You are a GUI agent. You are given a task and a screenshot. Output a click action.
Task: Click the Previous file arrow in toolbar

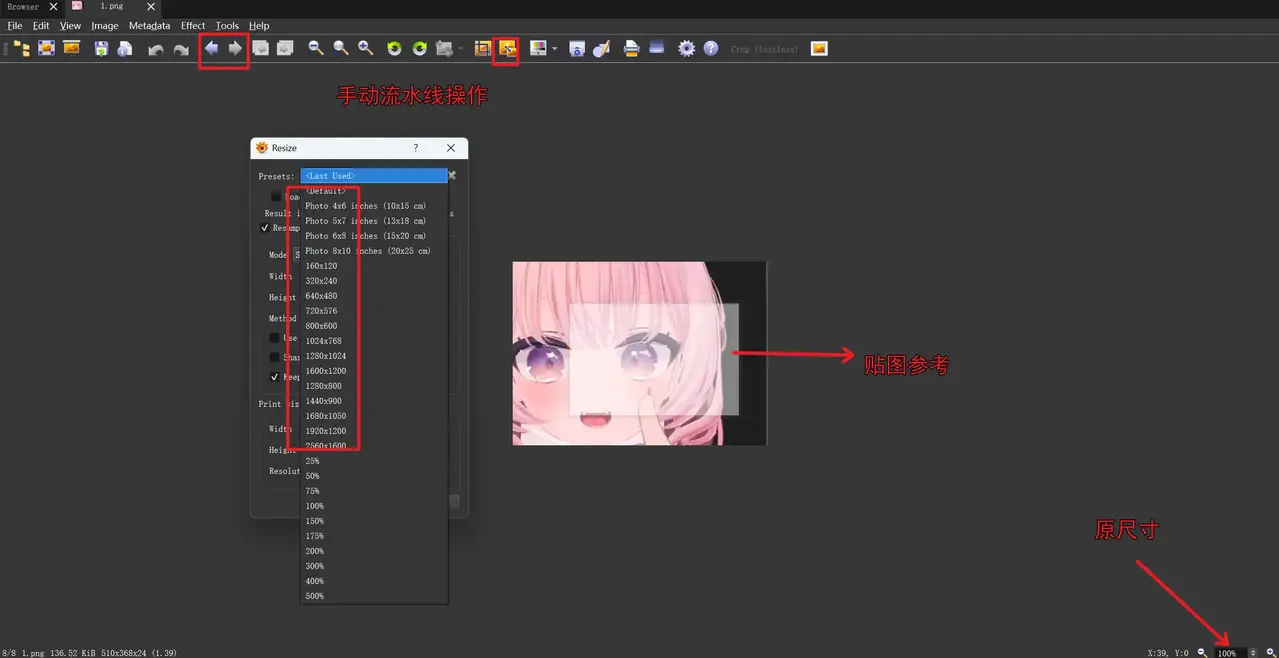point(212,48)
